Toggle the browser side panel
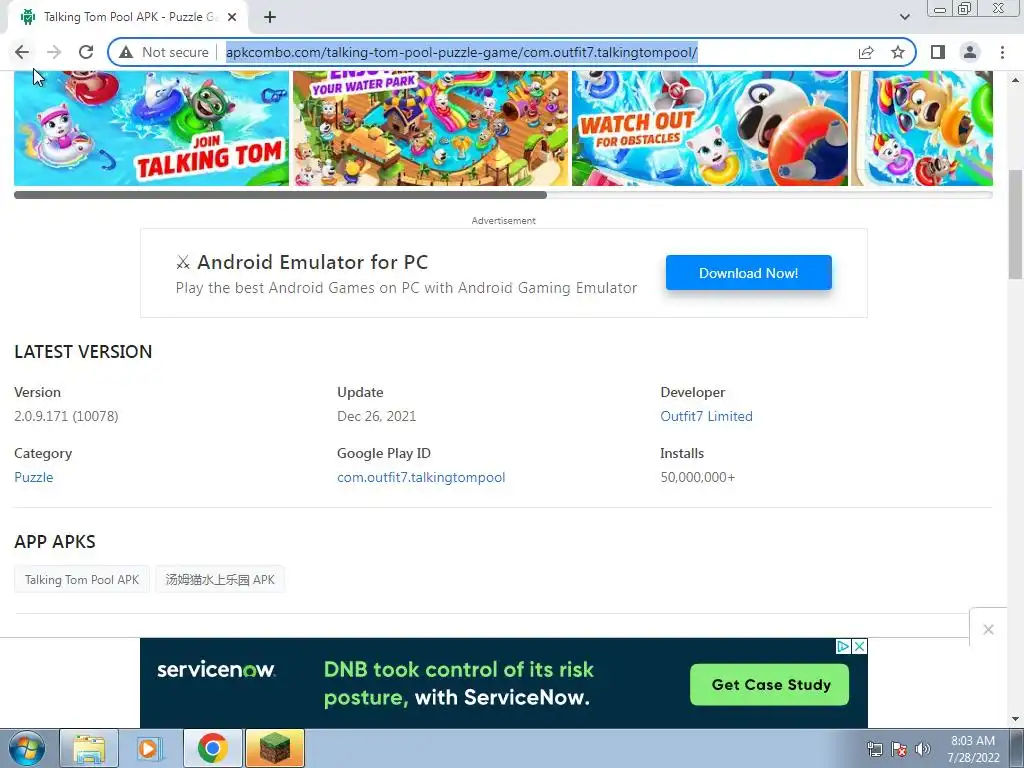The width and height of the screenshot is (1024, 768). click(938, 52)
